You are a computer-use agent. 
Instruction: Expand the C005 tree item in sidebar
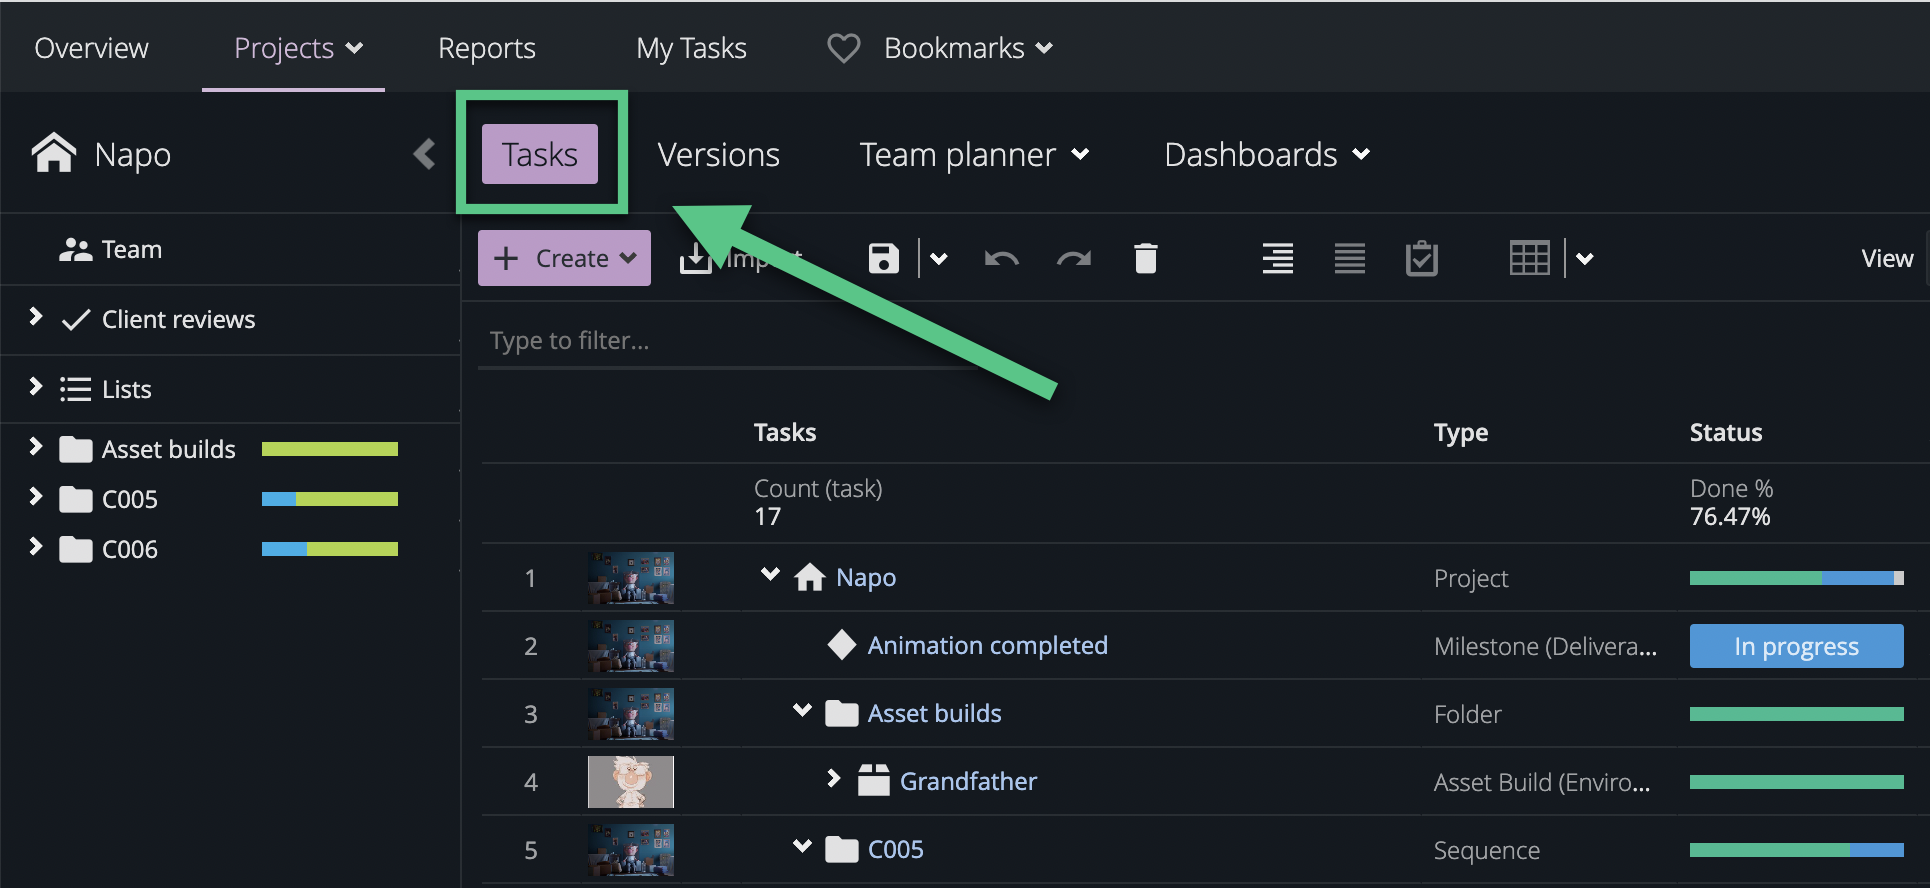point(36,496)
